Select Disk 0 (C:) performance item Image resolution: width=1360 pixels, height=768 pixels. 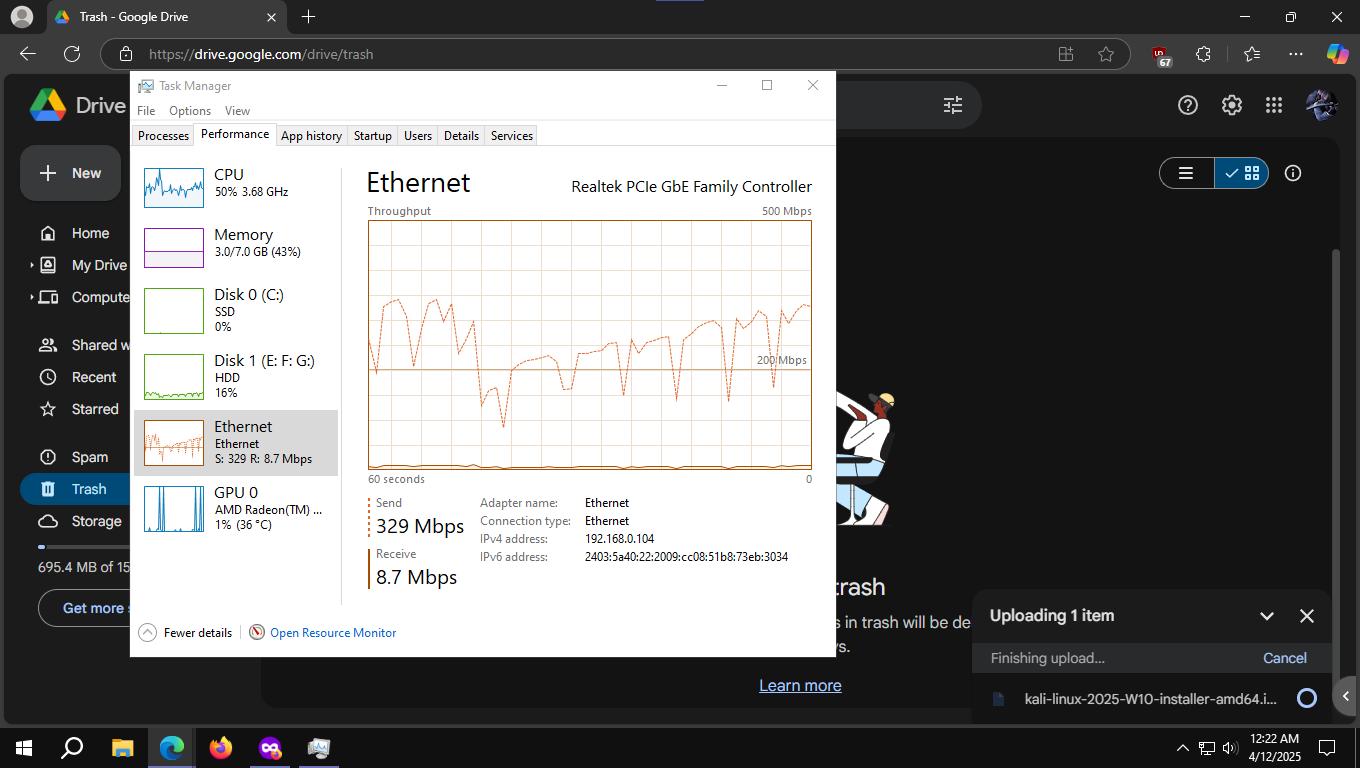coord(236,310)
